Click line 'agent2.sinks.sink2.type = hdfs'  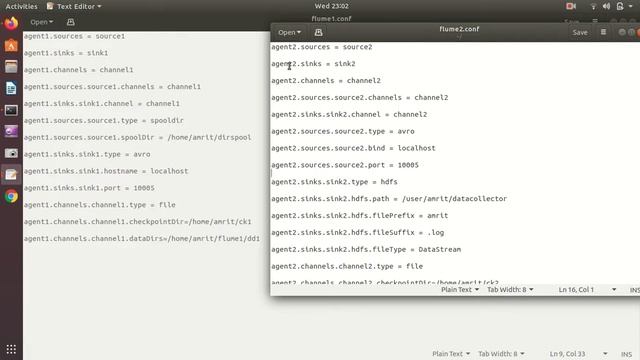[x=334, y=182]
